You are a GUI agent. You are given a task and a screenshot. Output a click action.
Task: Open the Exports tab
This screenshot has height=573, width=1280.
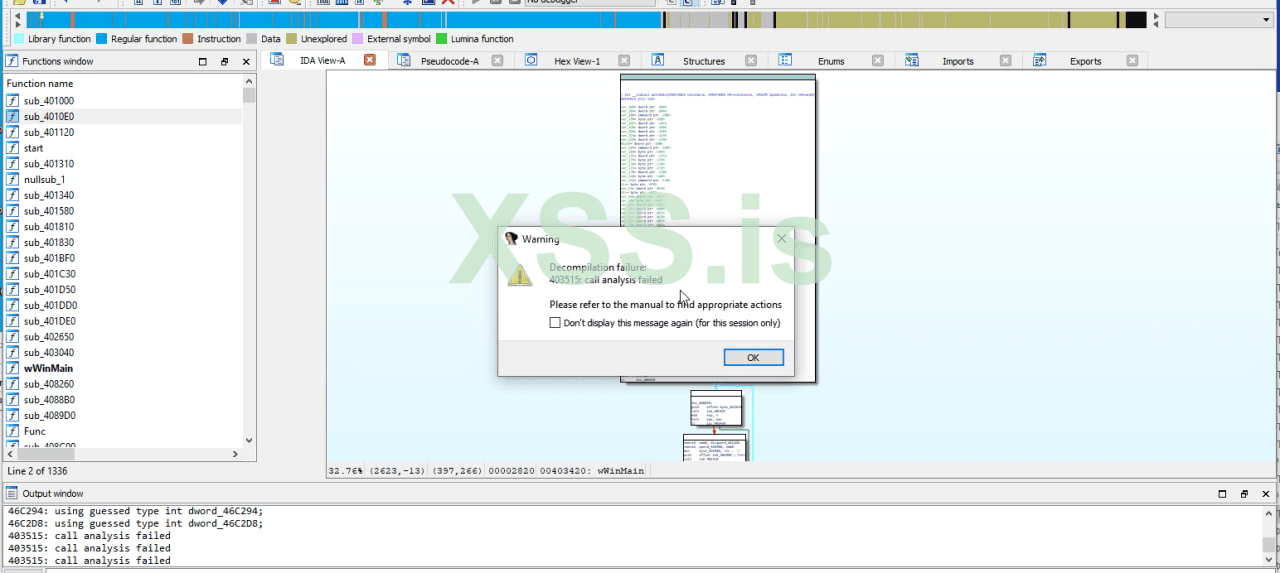pos(1085,61)
